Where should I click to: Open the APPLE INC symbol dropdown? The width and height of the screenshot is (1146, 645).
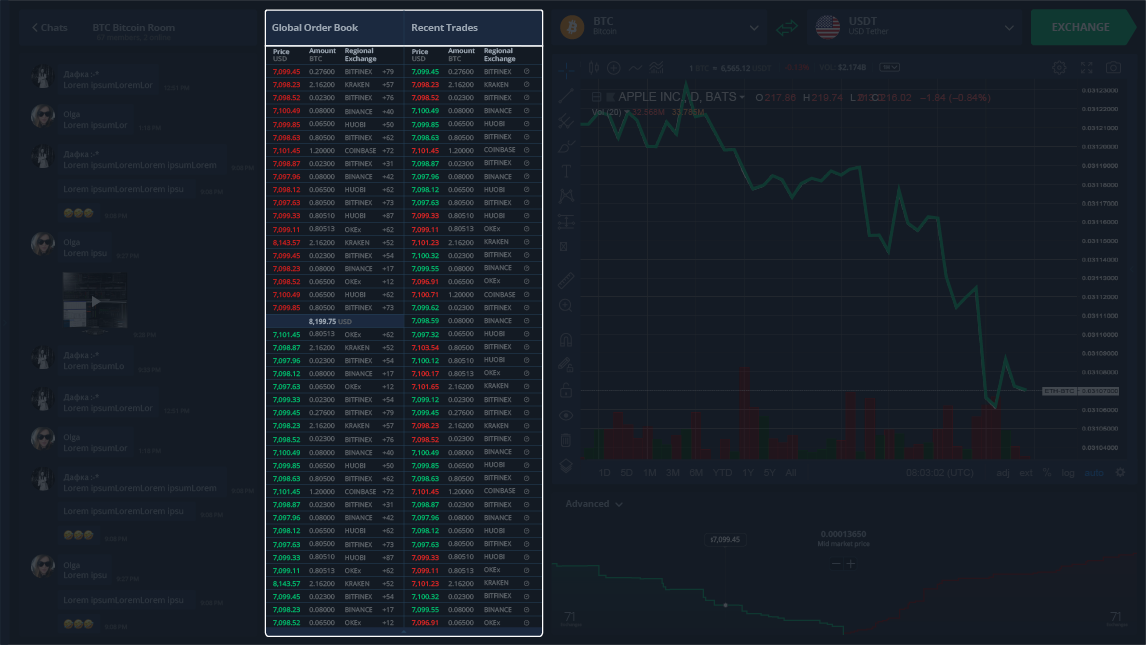click(x=741, y=97)
